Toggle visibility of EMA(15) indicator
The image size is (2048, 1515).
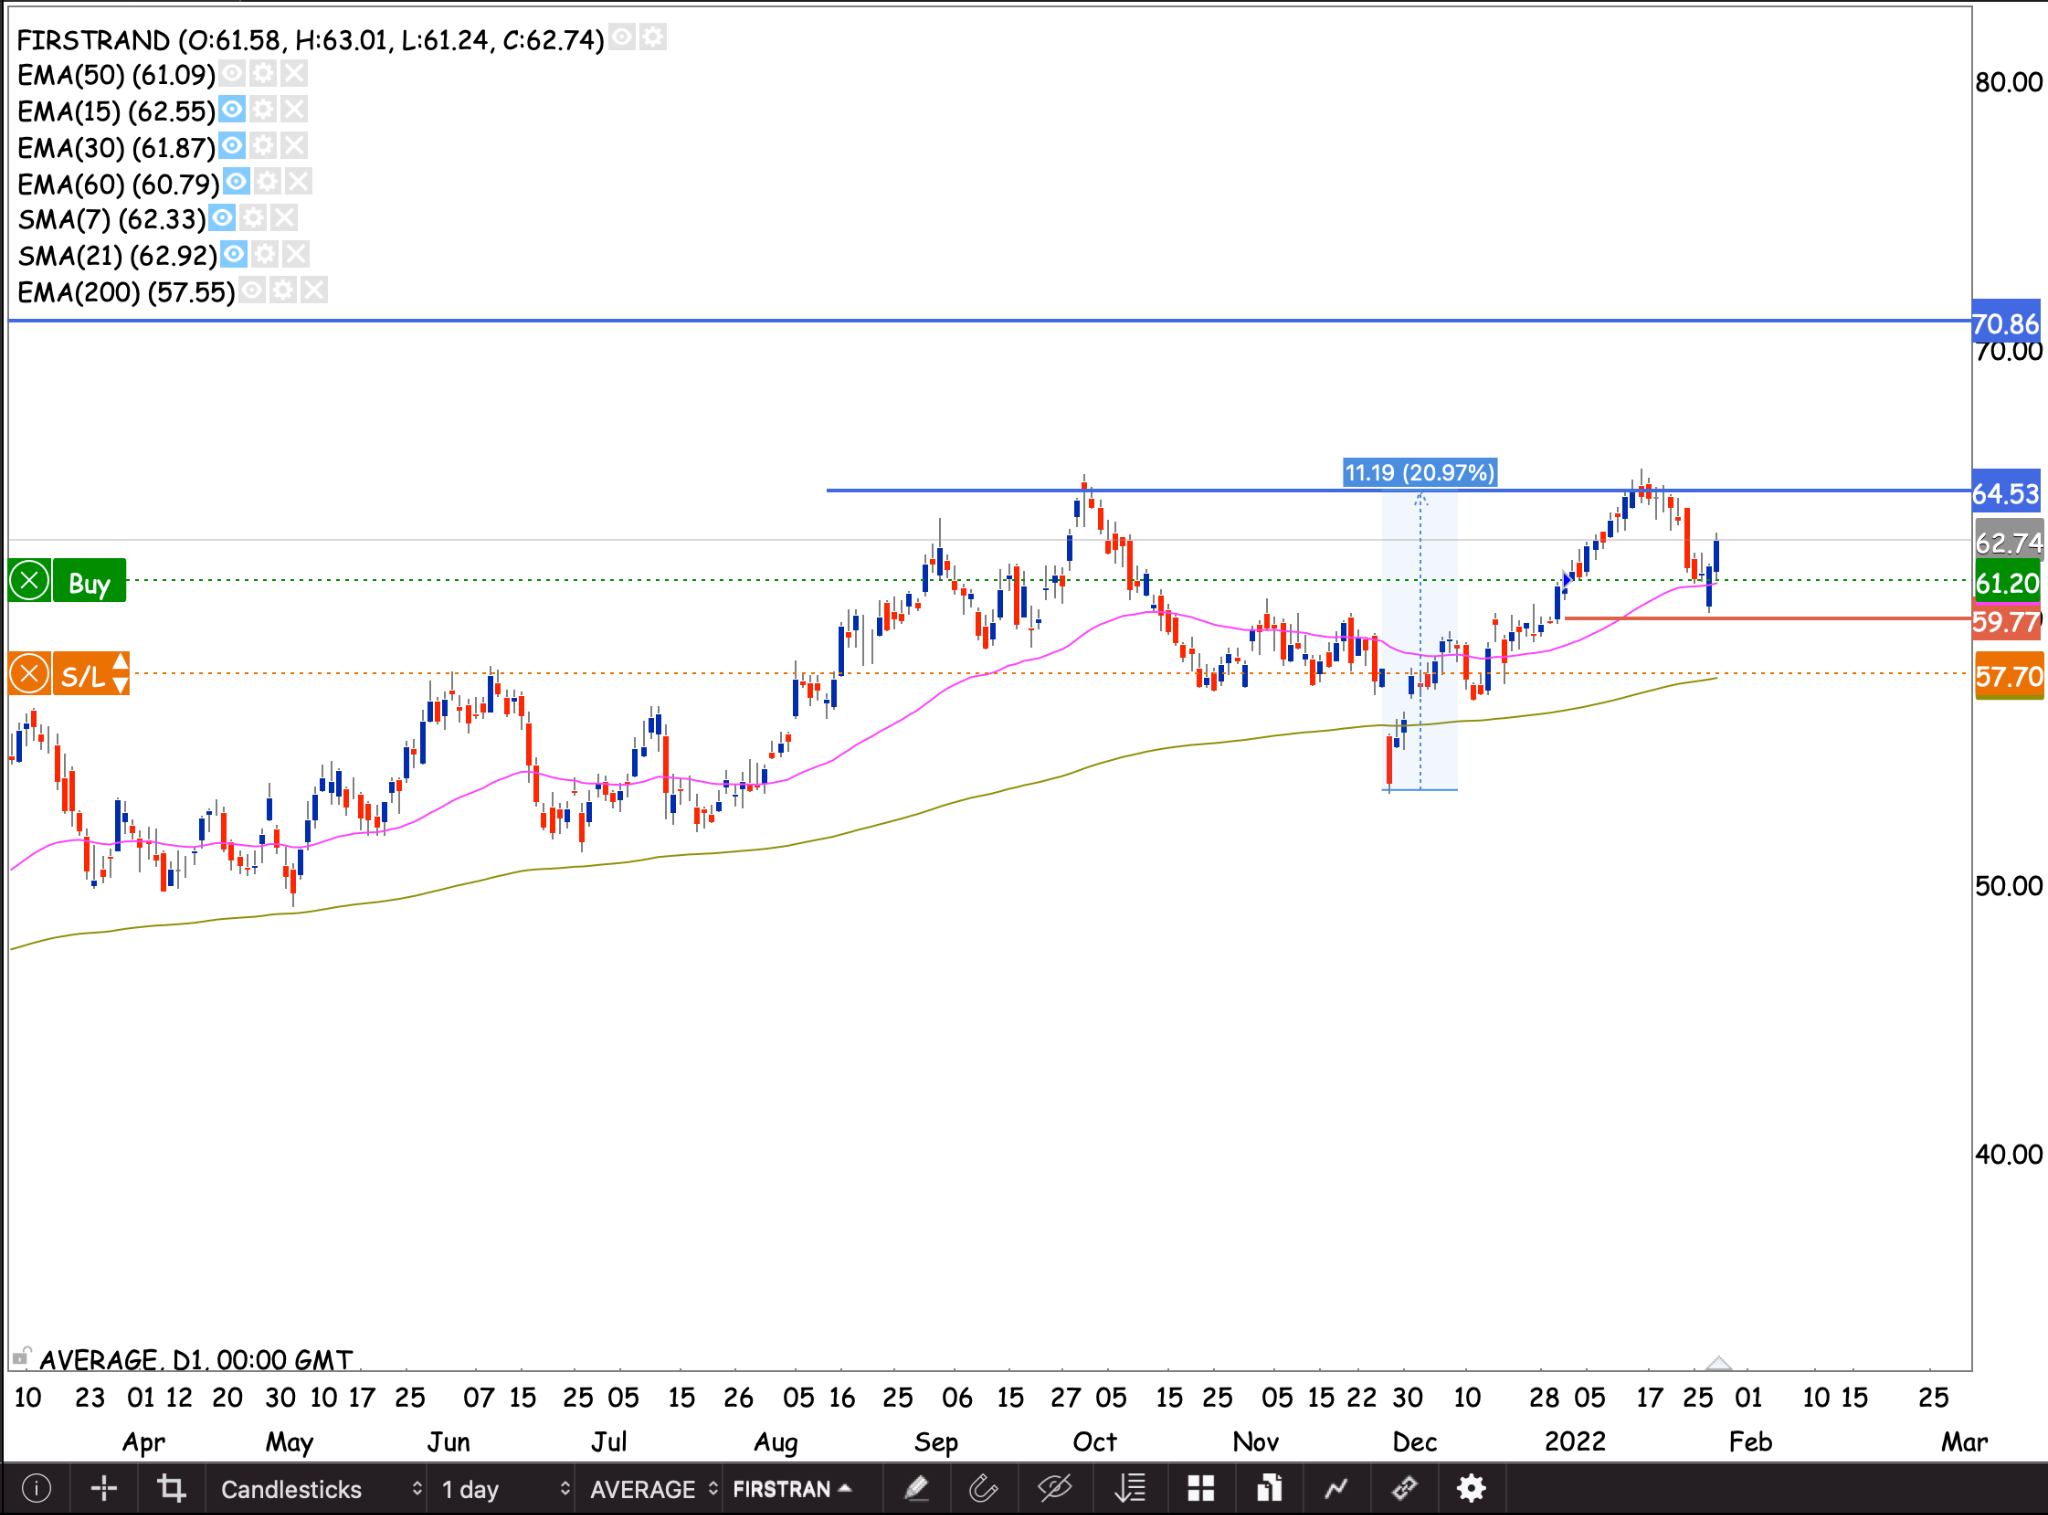tap(232, 110)
